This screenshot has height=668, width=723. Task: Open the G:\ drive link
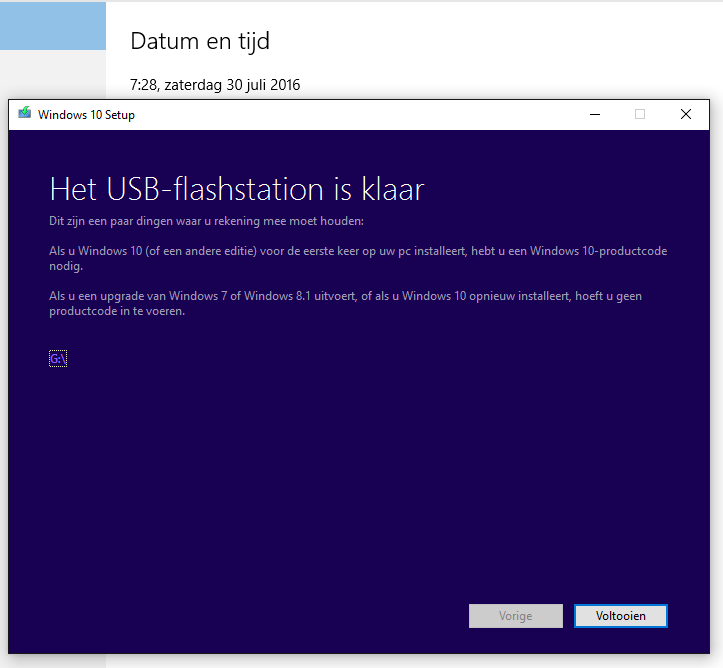(x=58, y=359)
